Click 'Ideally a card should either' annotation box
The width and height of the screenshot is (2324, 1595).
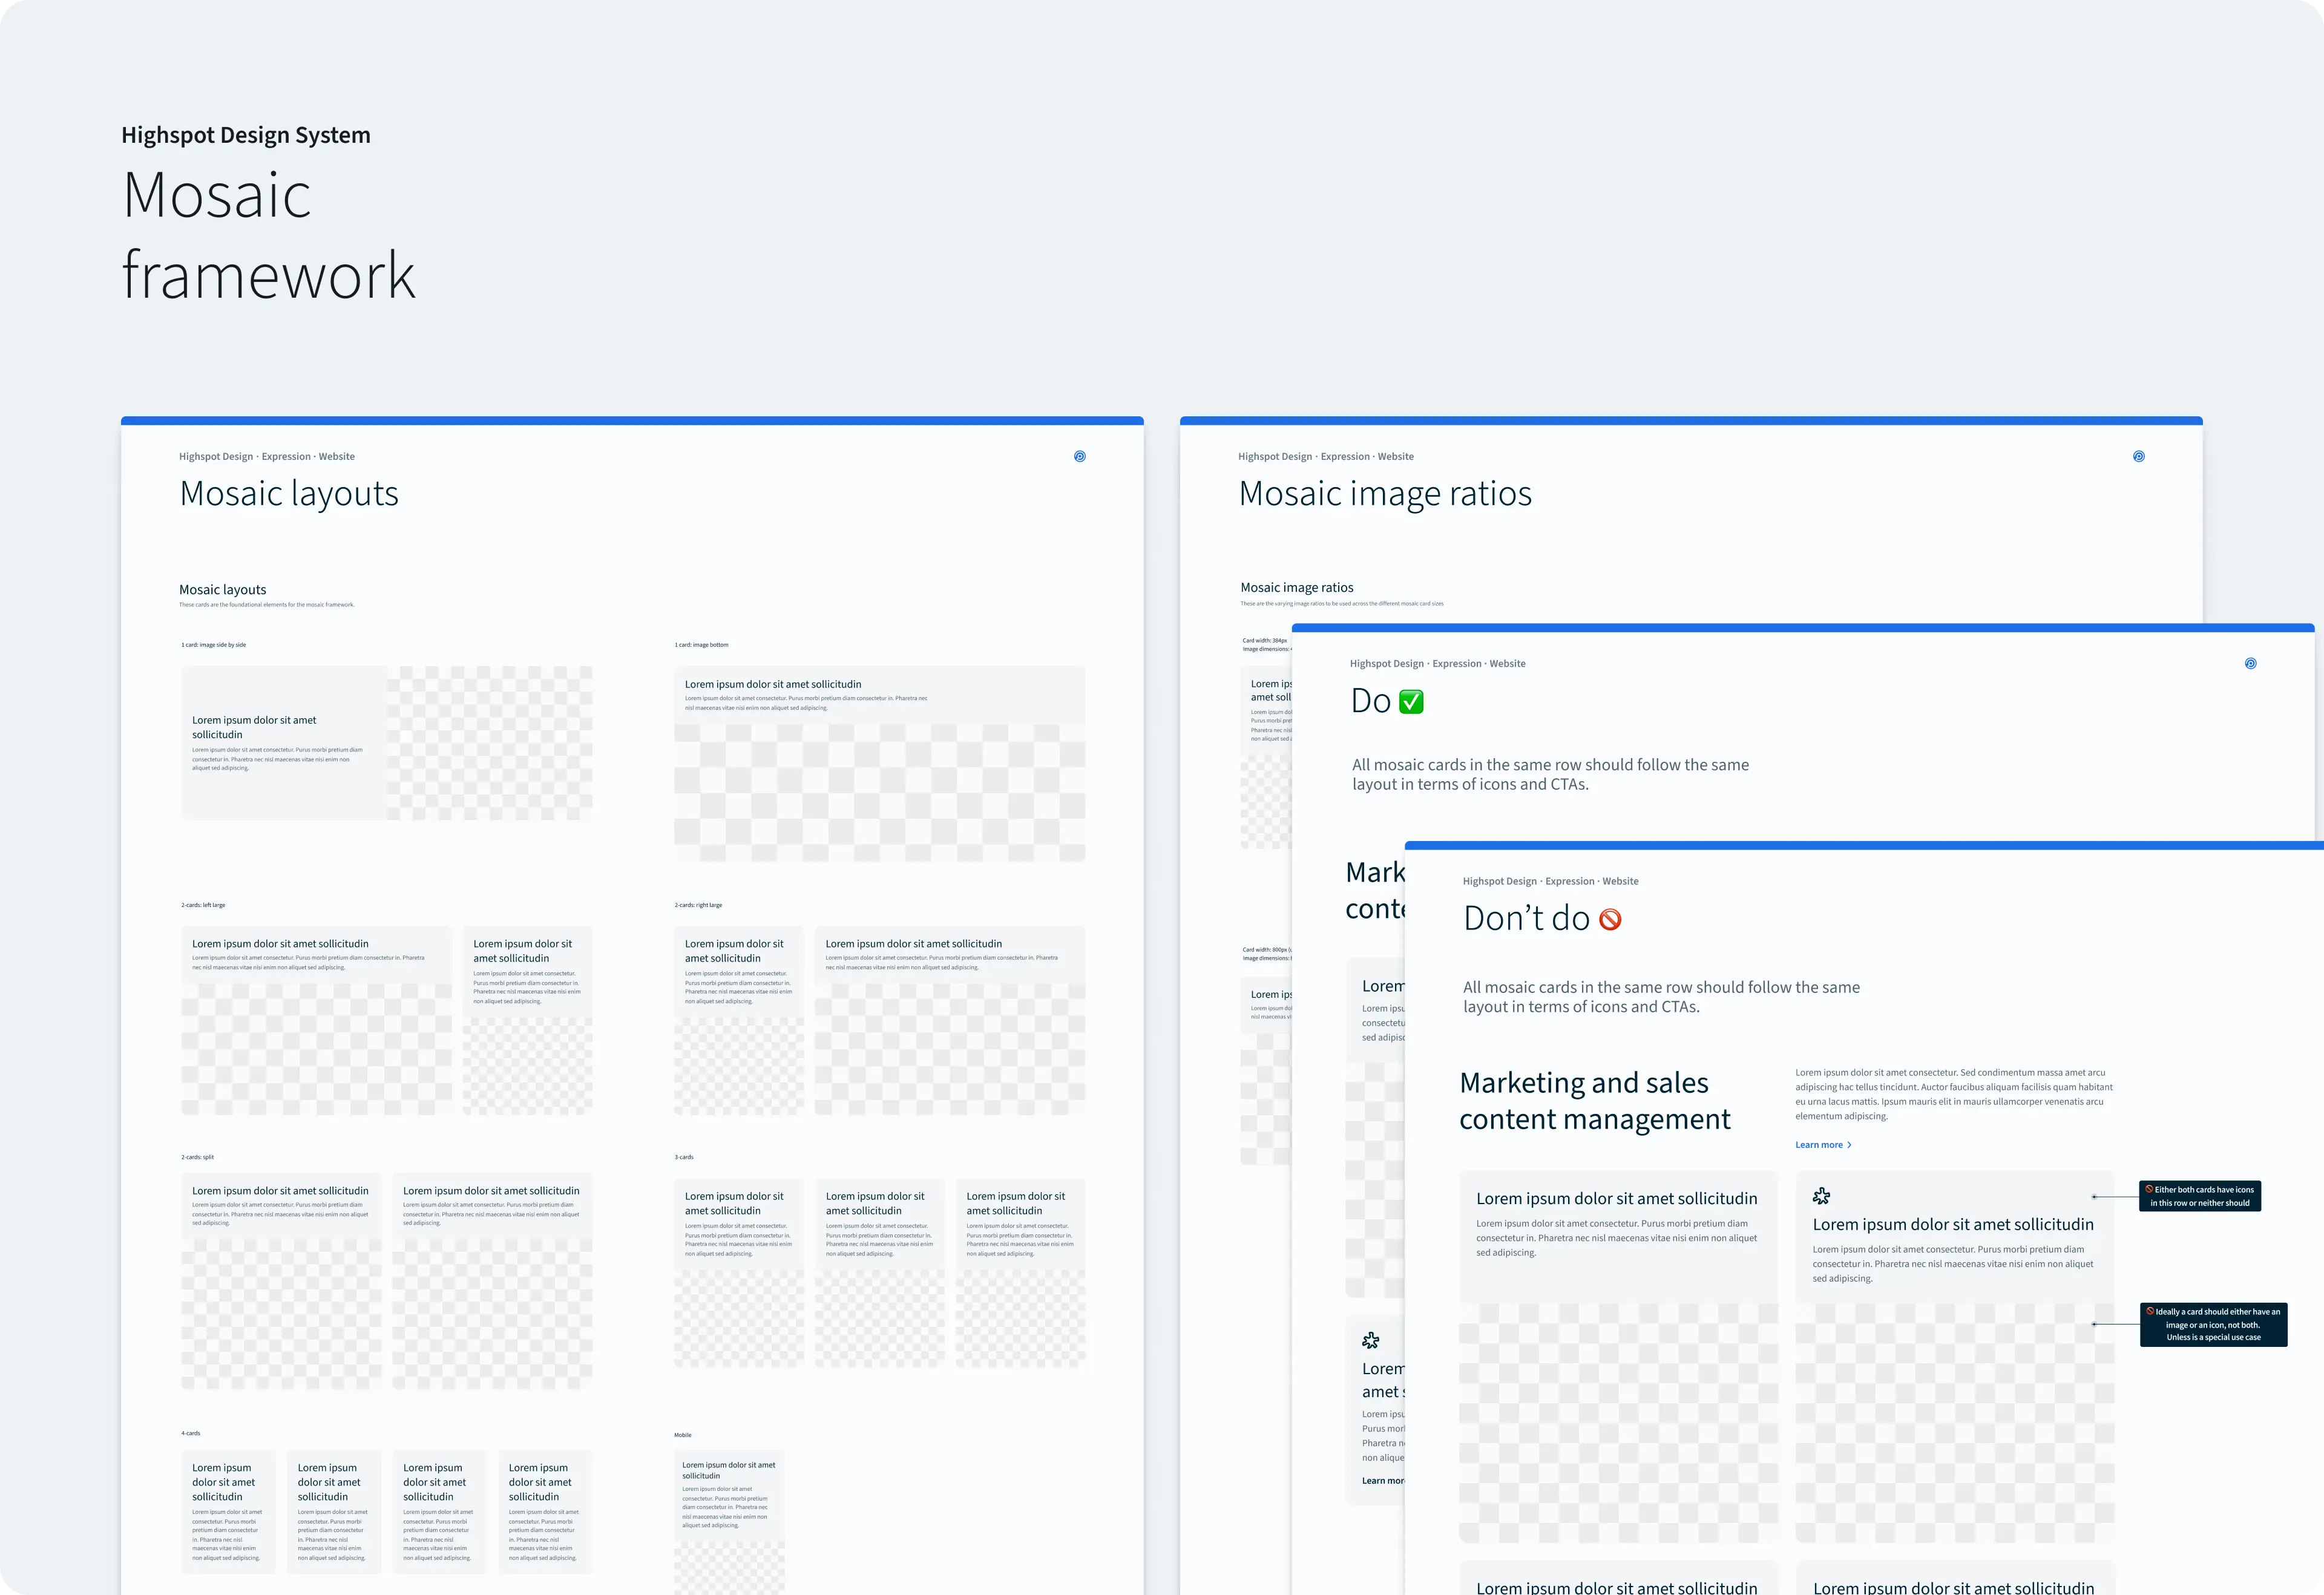pyautogui.click(x=2213, y=1324)
